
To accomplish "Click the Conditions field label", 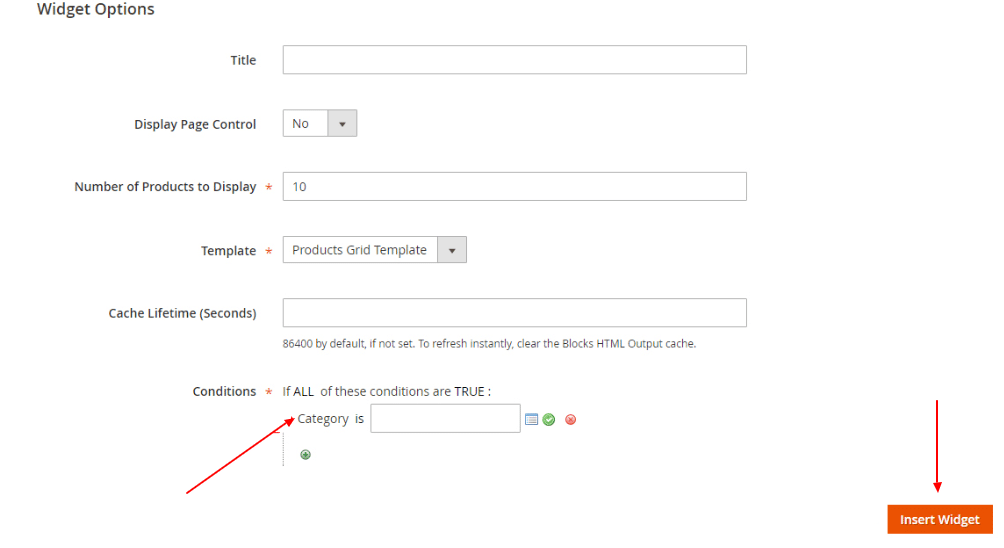I will pyautogui.click(x=224, y=392).
